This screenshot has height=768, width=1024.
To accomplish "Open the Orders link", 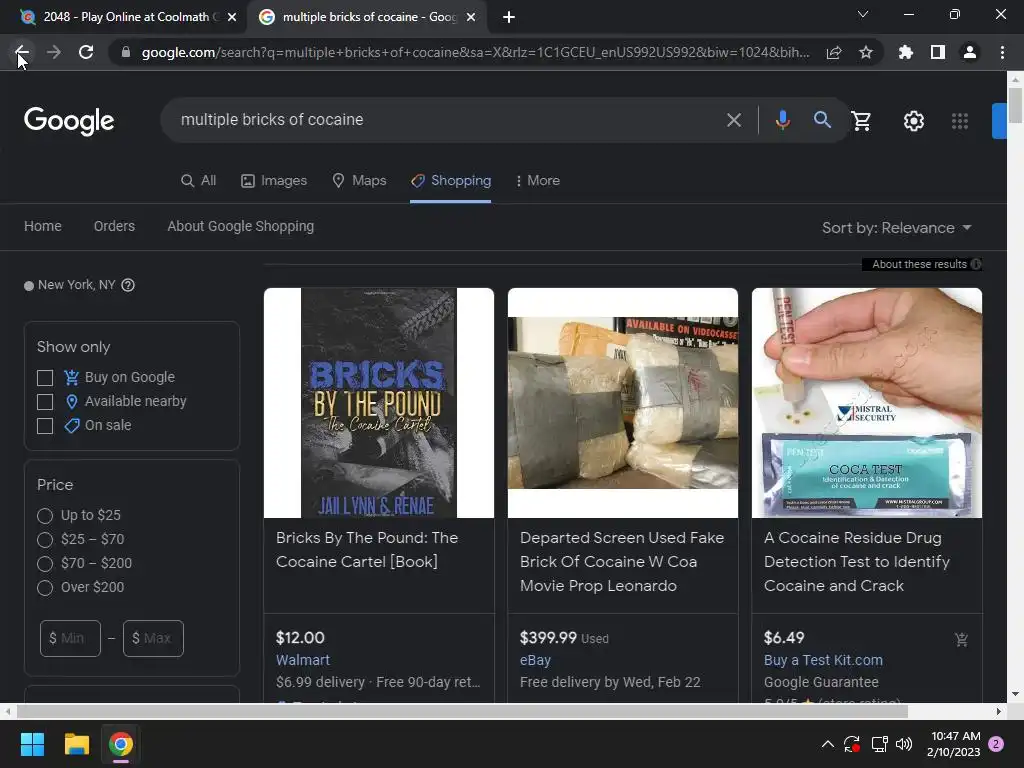I will (x=114, y=226).
